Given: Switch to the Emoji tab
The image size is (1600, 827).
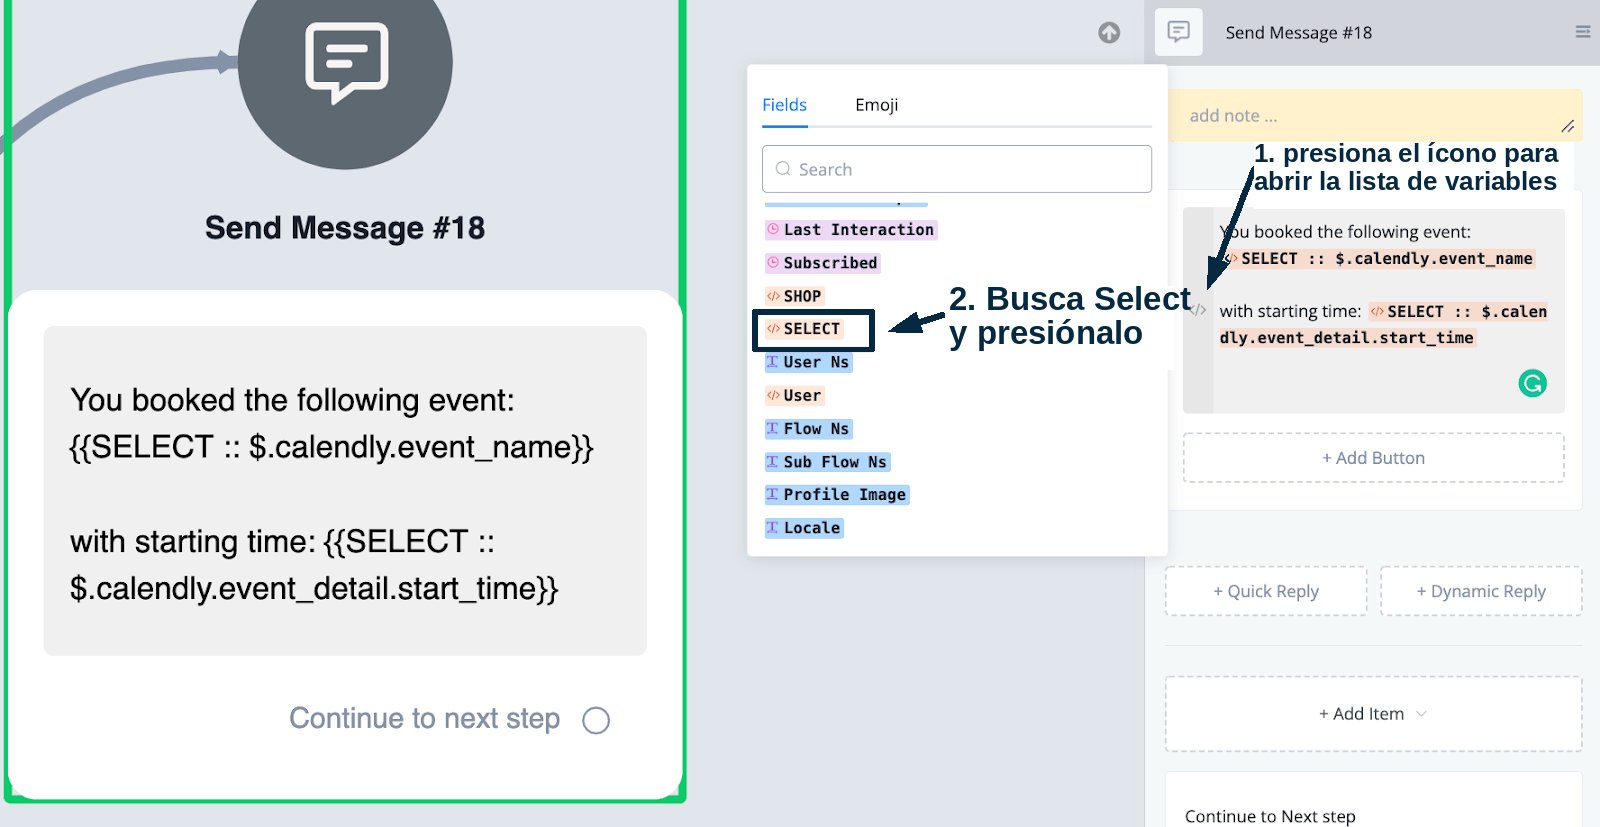Looking at the screenshot, I should (876, 105).
